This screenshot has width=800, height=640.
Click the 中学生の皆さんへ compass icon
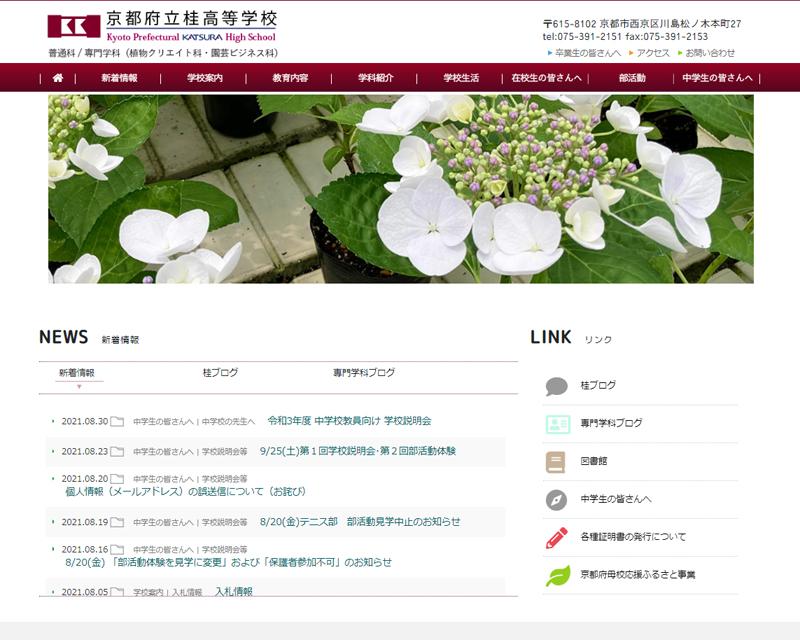coord(557,500)
